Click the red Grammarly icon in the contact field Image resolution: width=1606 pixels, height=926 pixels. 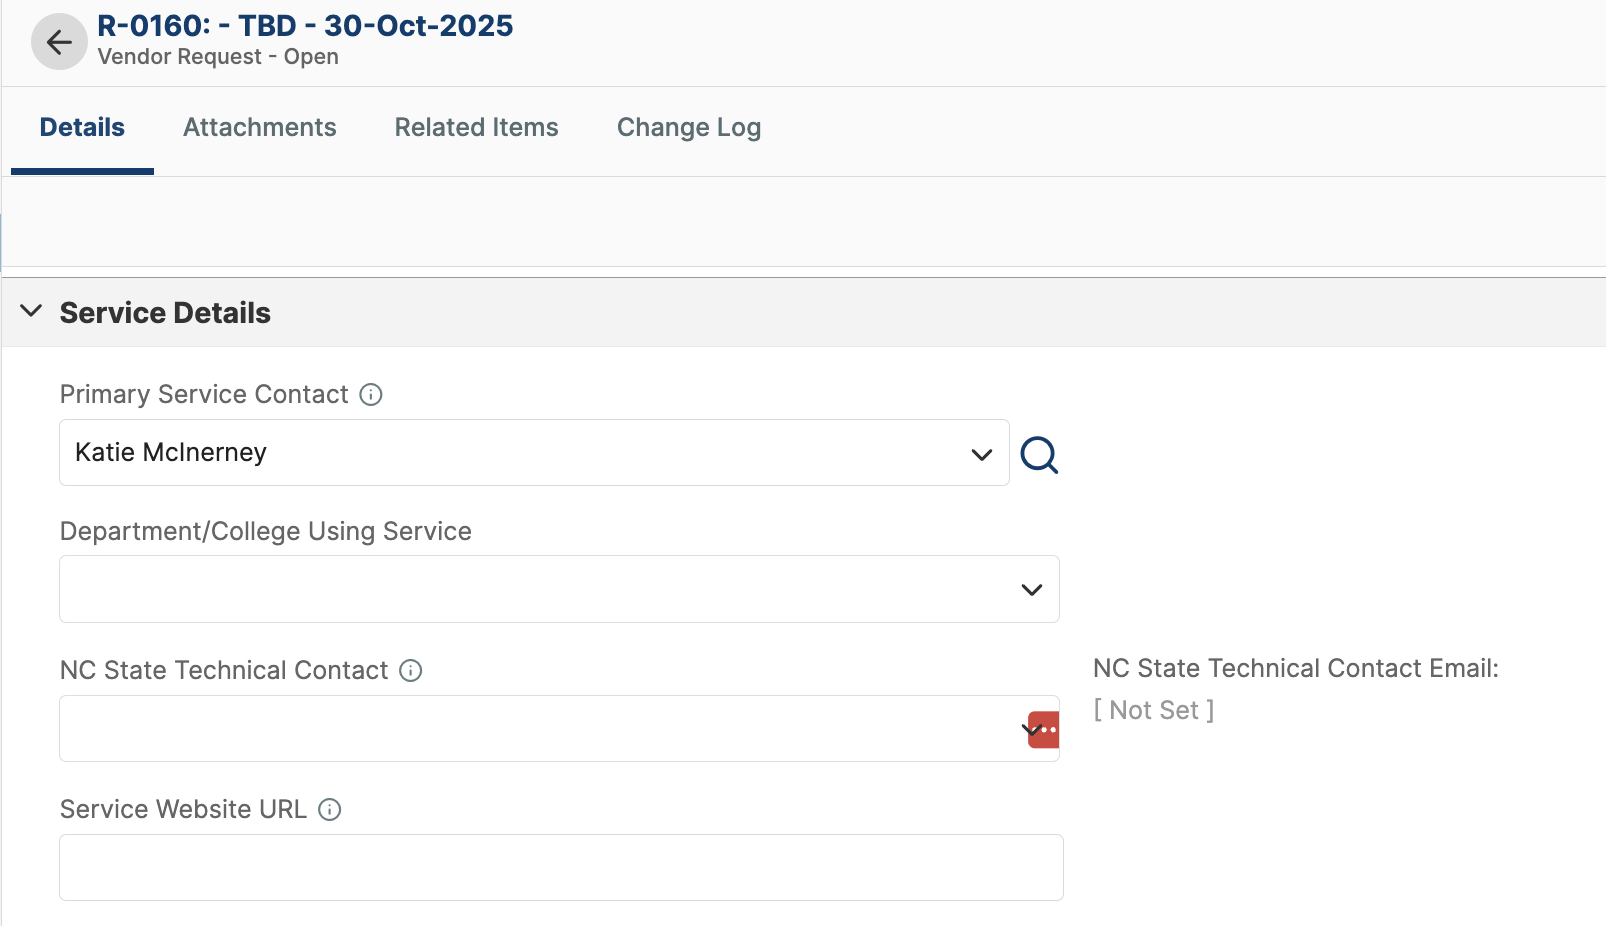point(1042,729)
